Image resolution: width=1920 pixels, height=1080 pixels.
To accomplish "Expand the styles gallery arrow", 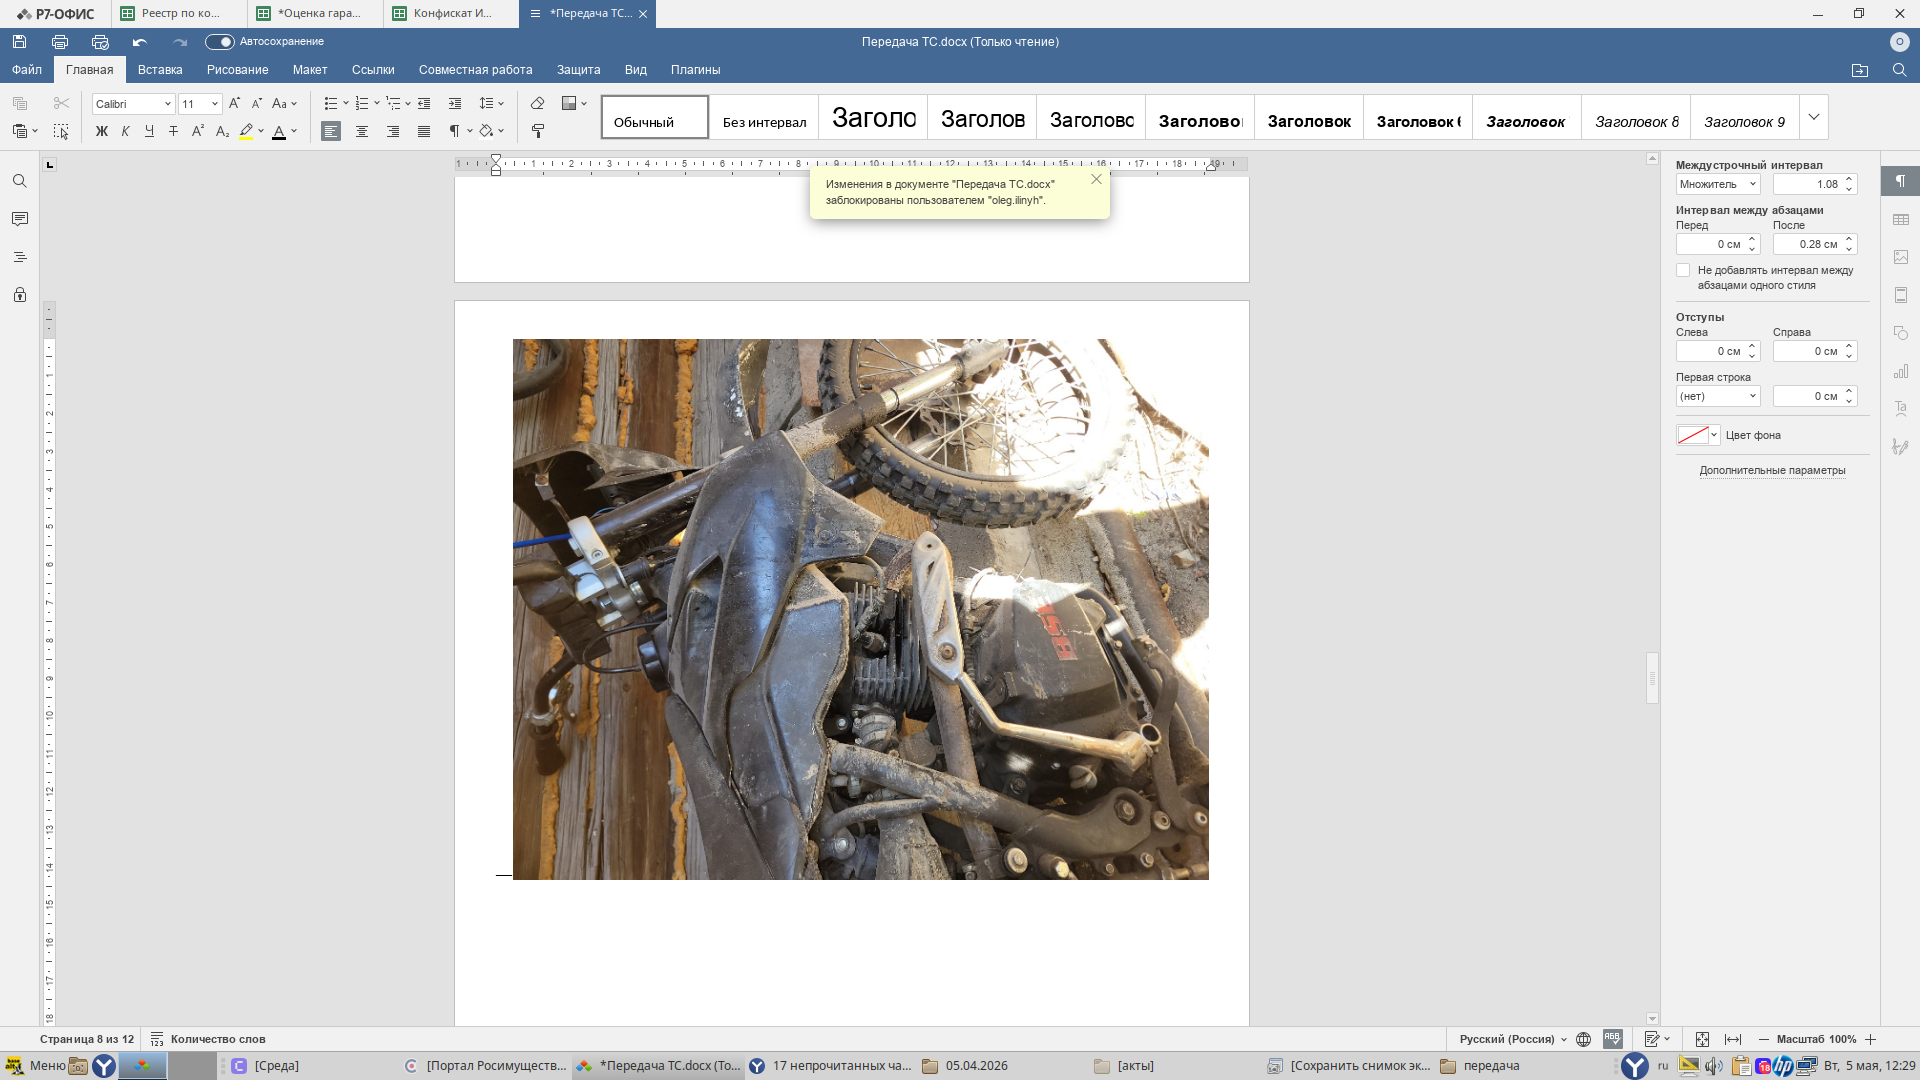I will click(x=1814, y=117).
